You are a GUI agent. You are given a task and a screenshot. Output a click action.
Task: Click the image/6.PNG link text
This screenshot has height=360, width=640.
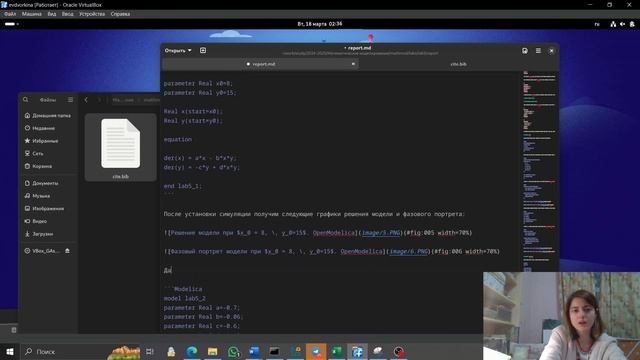(x=409, y=251)
